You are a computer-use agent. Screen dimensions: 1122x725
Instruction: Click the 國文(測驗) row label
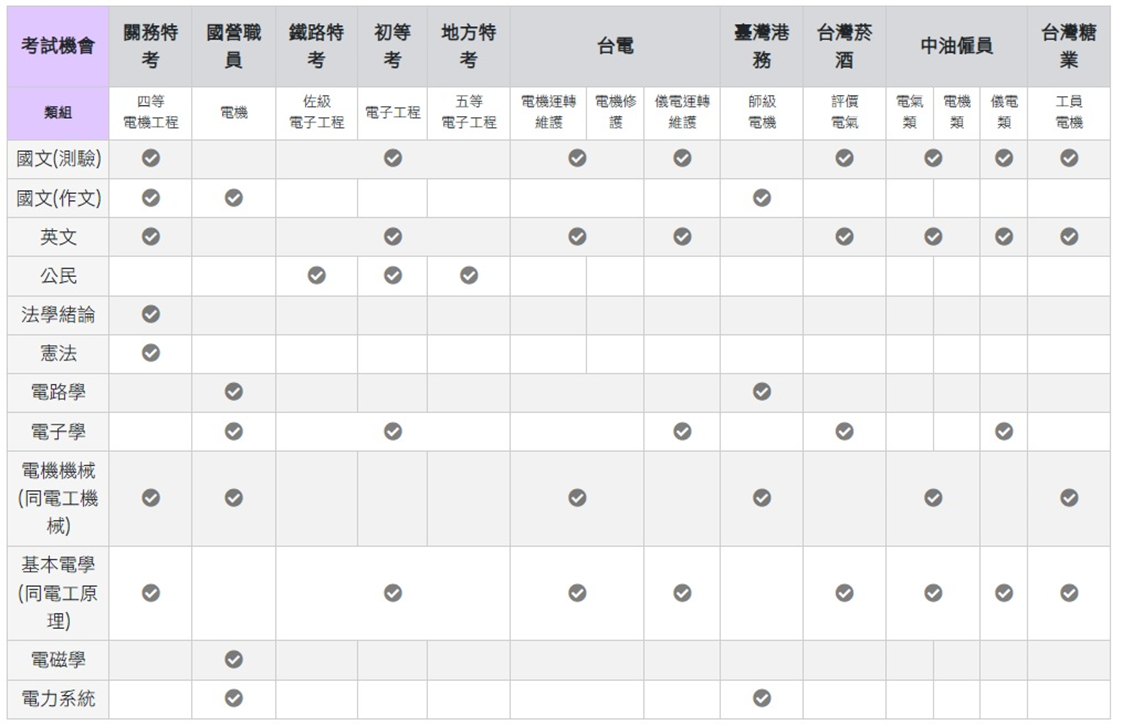[x=58, y=159]
